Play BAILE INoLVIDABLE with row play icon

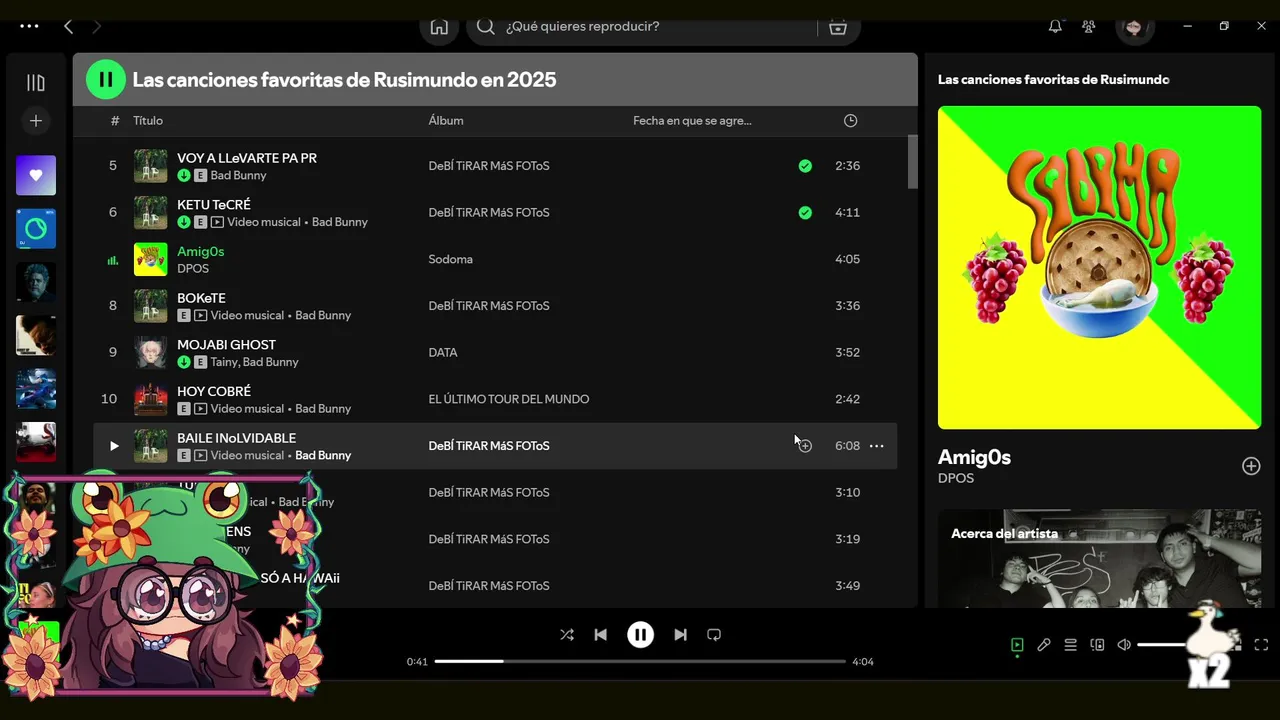point(113,446)
